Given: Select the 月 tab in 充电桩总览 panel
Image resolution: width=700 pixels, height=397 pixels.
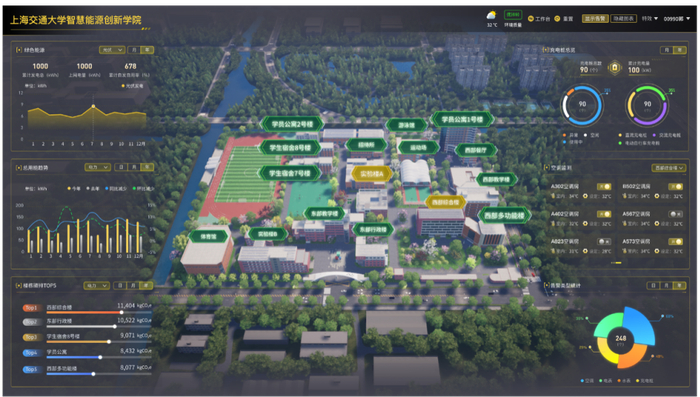Looking at the screenshot, I should (667, 50).
